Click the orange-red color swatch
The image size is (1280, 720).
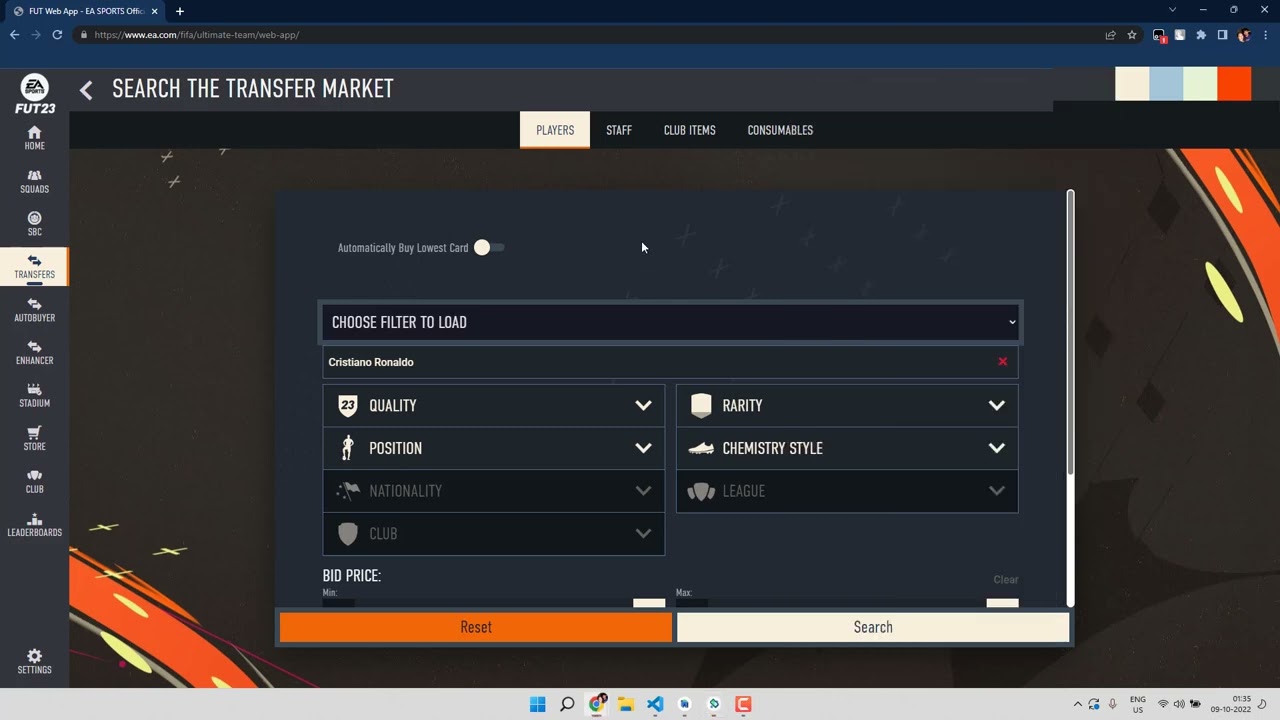click(1234, 84)
